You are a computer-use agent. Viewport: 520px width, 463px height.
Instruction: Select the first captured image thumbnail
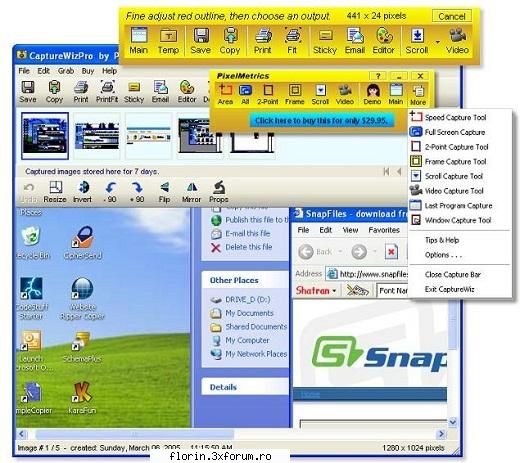tap(45, 136)
